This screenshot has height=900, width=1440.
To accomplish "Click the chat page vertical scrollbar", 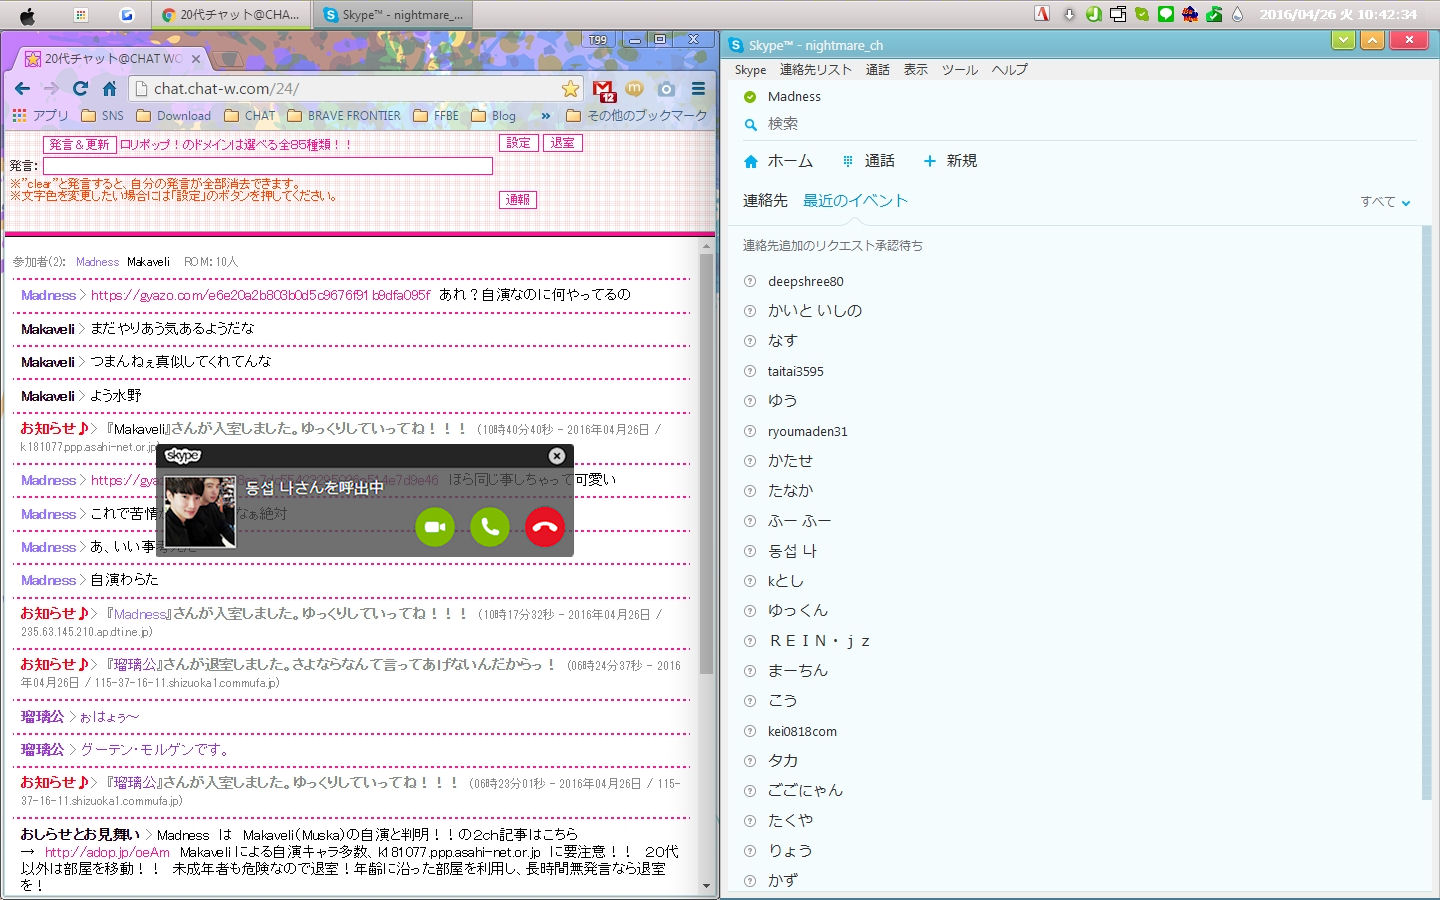I will (x=707, y=465).
